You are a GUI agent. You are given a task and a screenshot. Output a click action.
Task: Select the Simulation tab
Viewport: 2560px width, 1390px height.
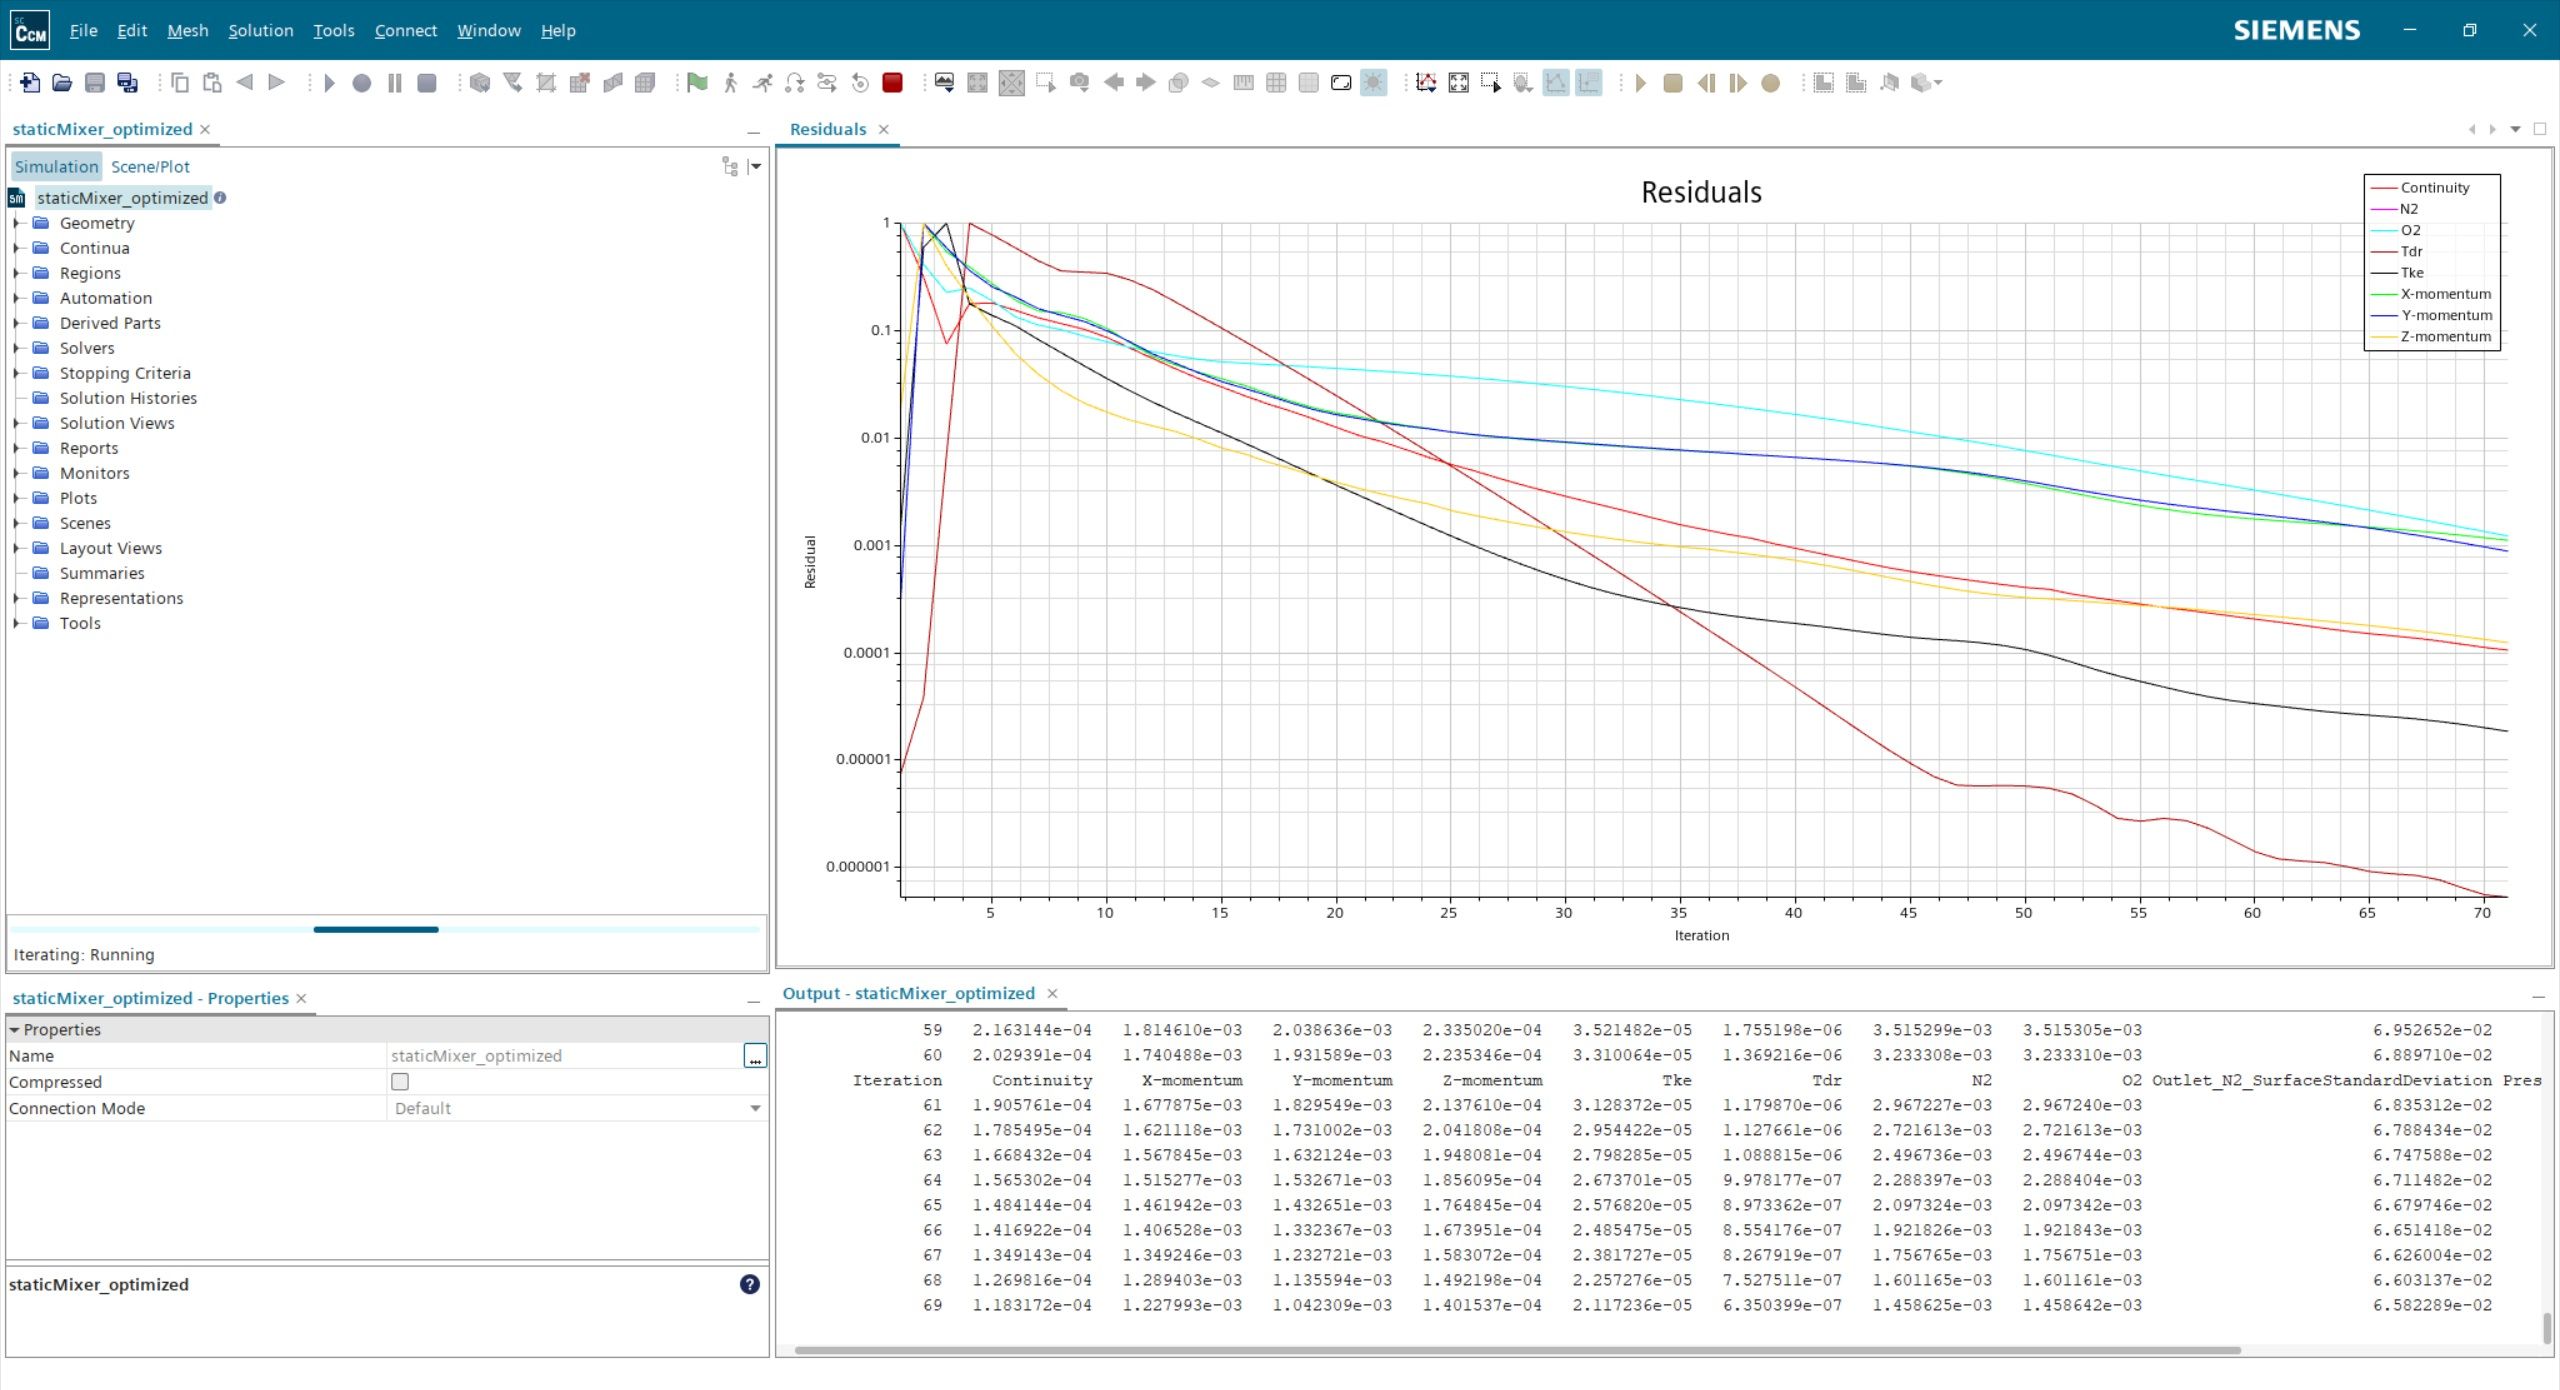click(x=56, y=166)
